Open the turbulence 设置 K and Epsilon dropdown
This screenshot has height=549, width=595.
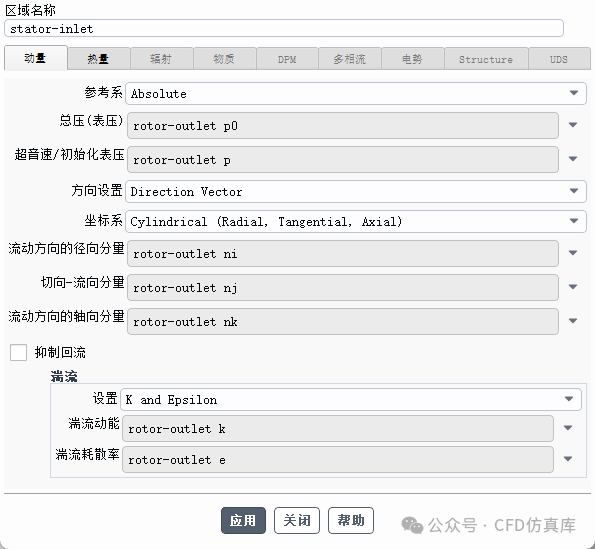click(351, 400)
